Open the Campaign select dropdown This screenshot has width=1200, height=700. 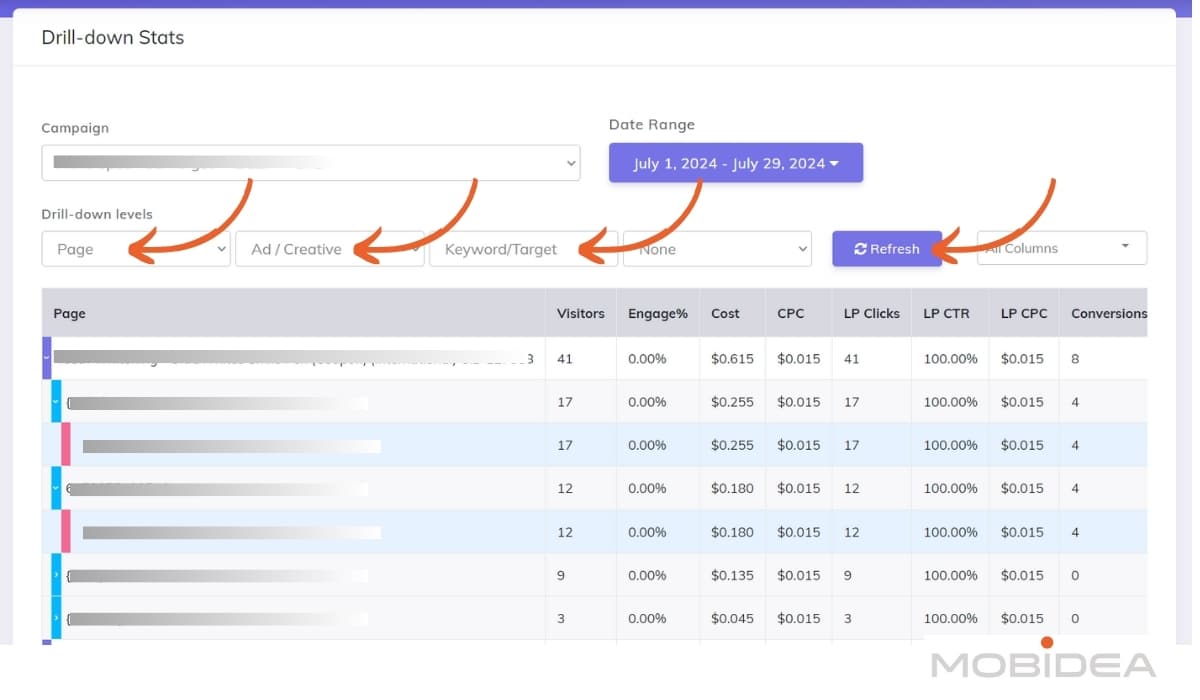(x=310, y=163)
